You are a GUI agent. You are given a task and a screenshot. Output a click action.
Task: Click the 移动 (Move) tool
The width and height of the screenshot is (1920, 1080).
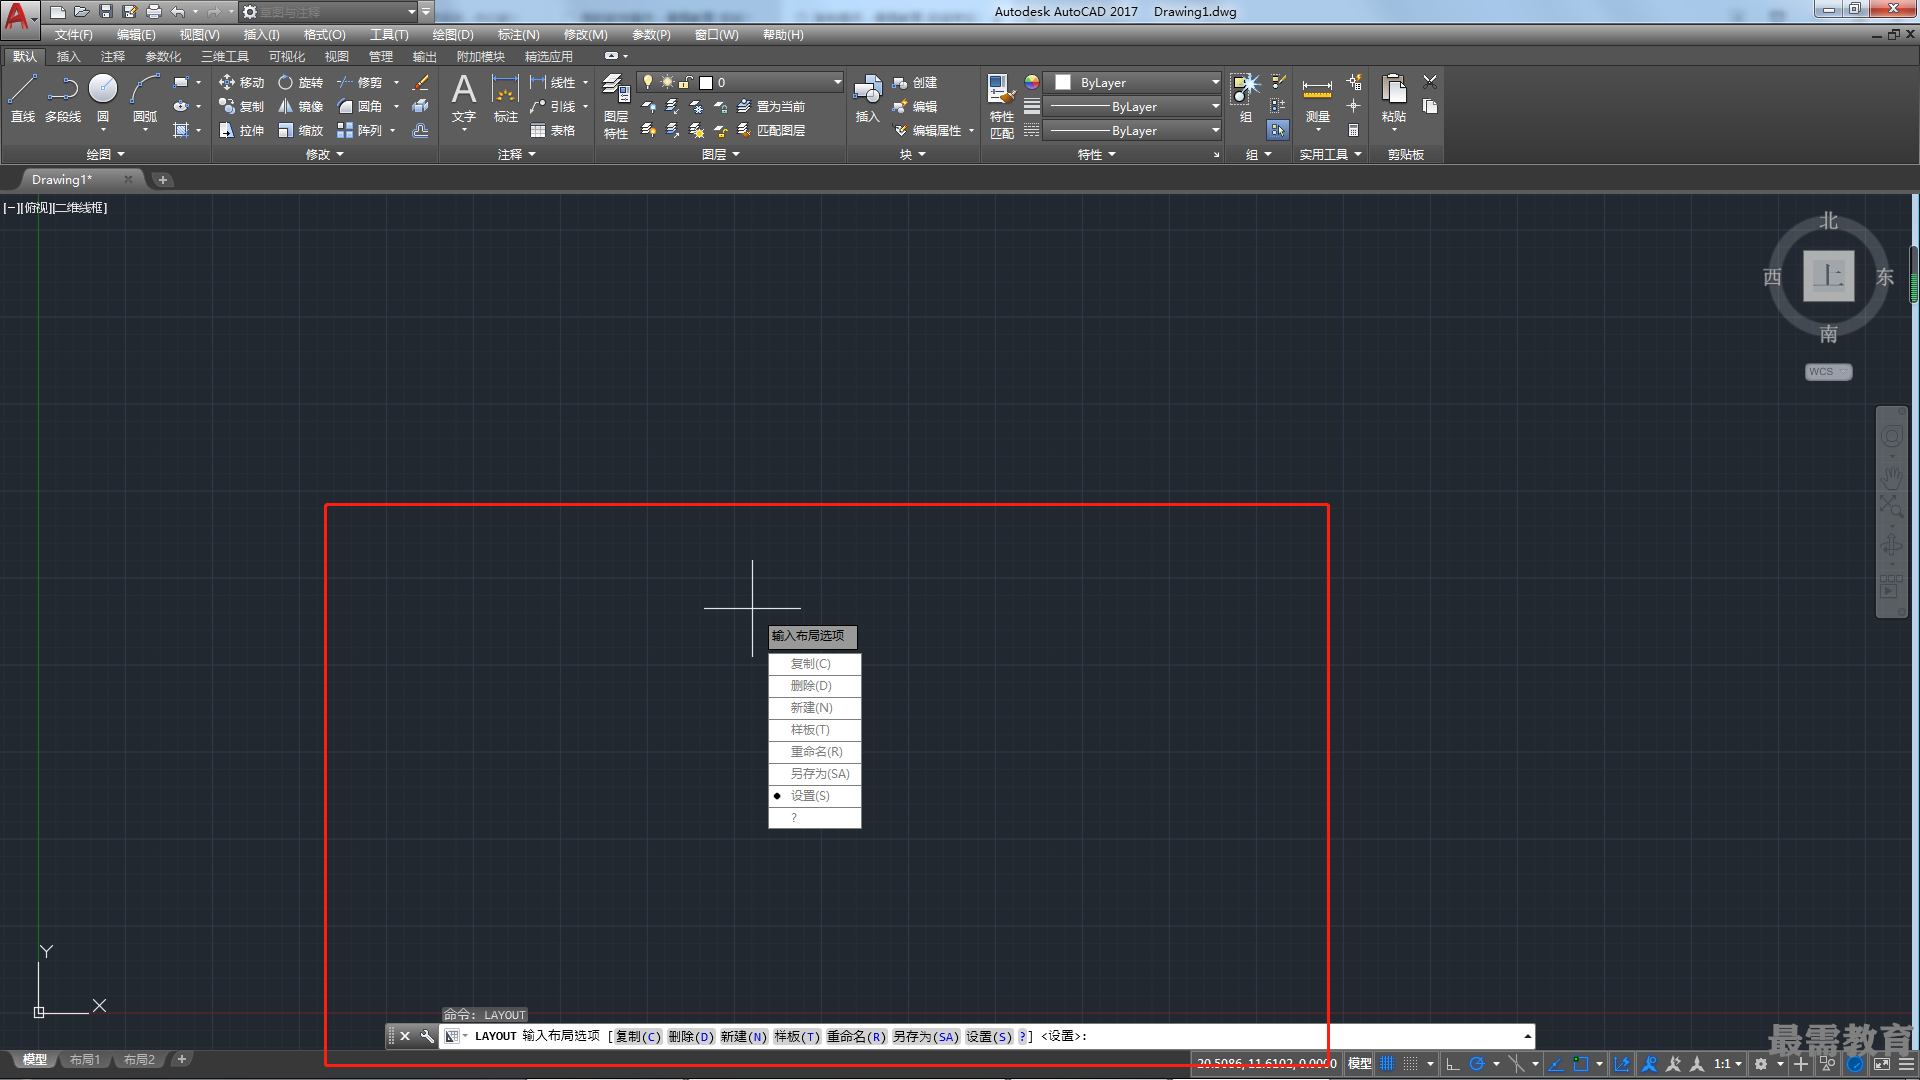click(x=241, y=82)
